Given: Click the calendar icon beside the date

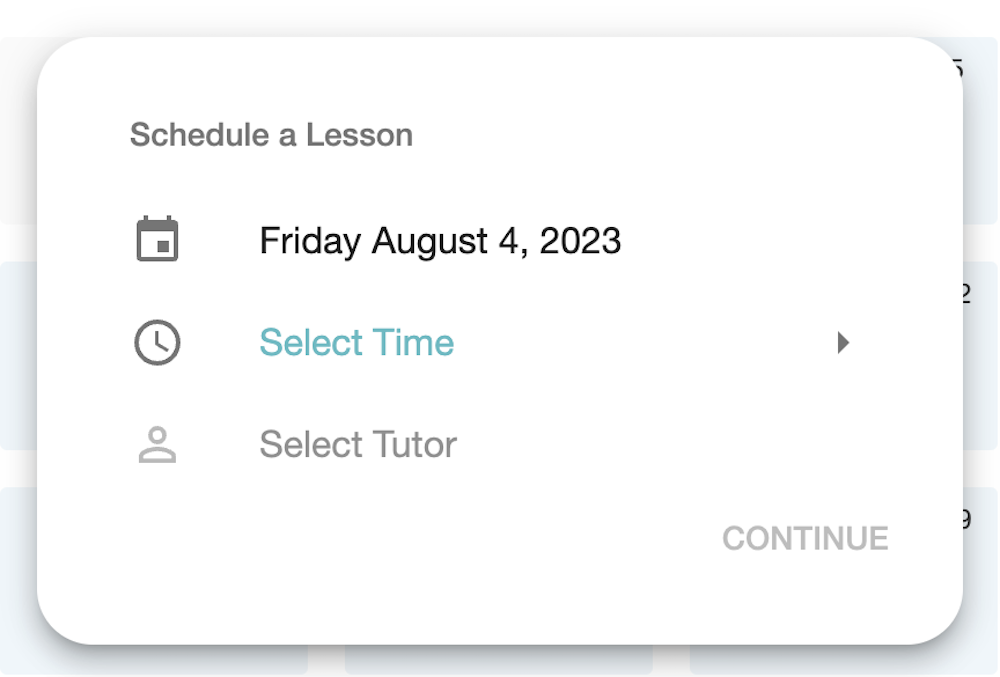Looking at the screenshot, I should pos(157,240).
